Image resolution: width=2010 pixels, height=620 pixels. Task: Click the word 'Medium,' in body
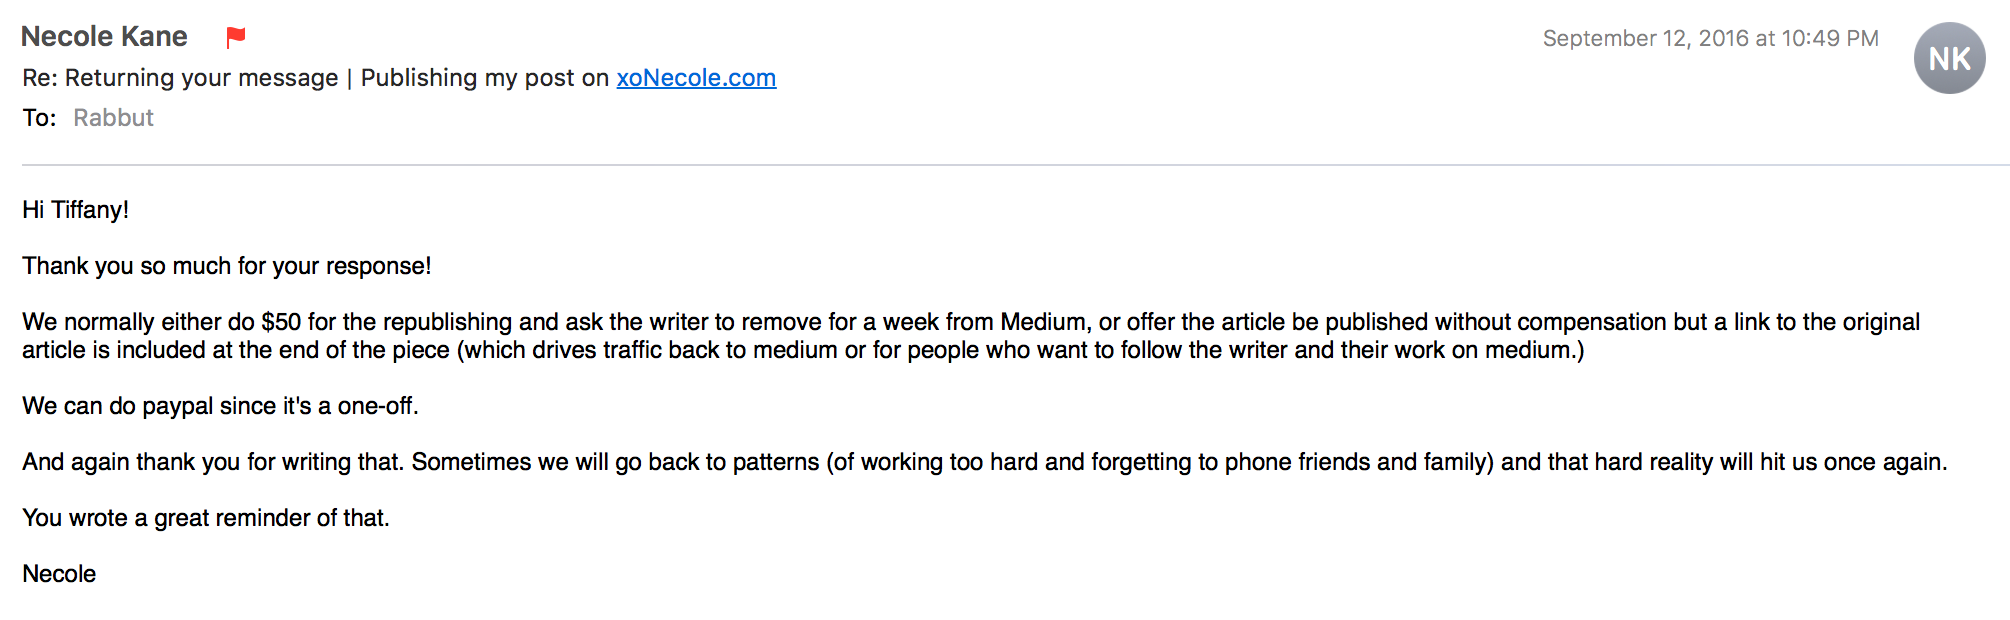tap(1046, 322)
